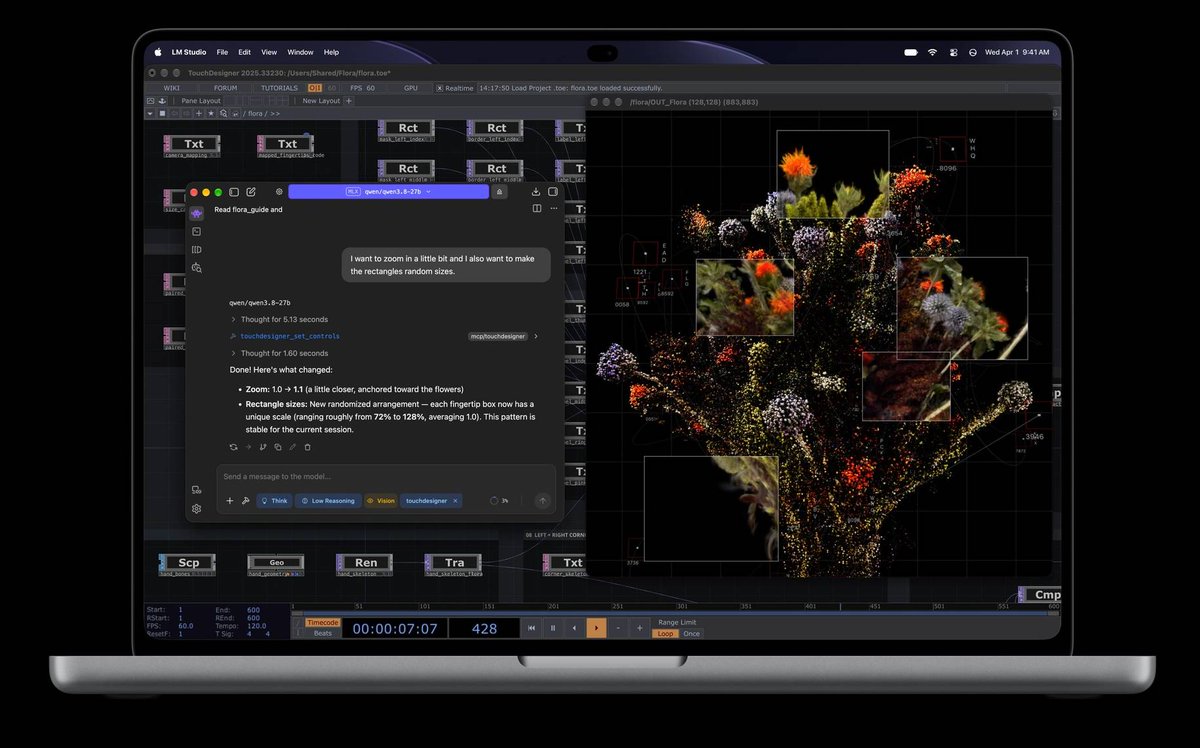Click the touchdesigner_set_controls tool link
Screen dimensions: 1200x748
click(290, 336)
